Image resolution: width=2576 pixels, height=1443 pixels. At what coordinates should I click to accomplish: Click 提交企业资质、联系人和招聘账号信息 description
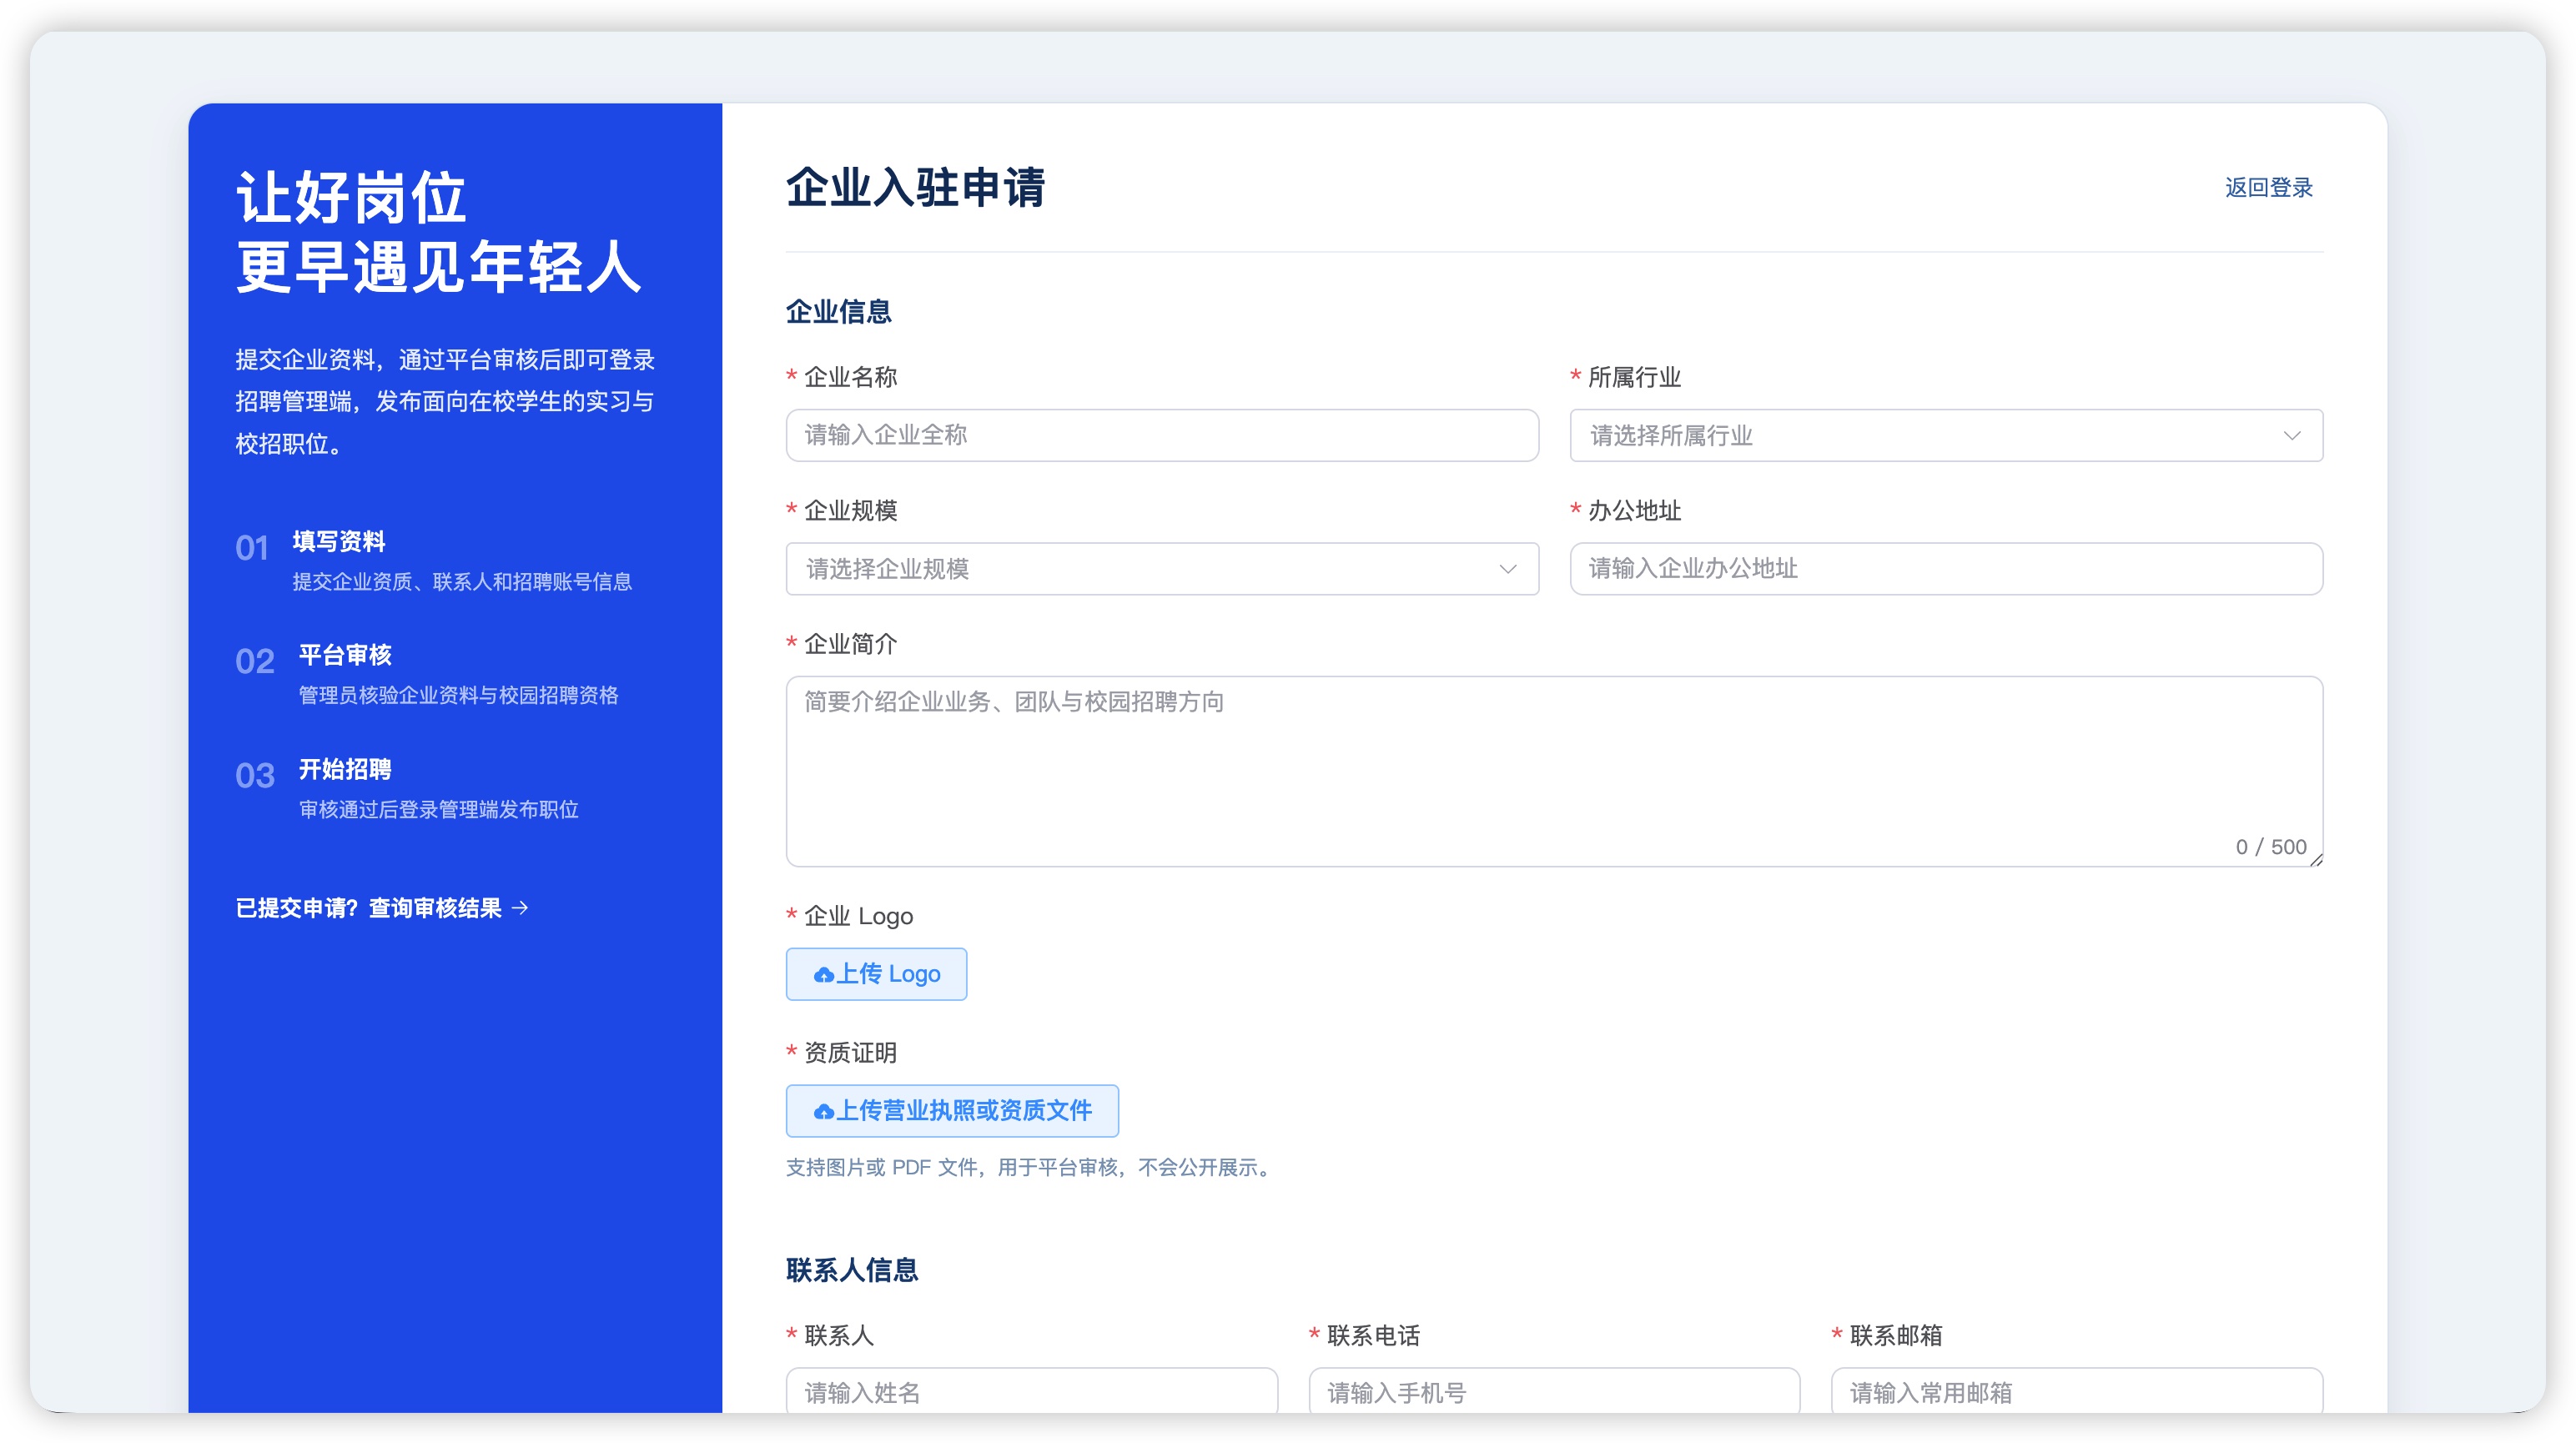pos(461,582)
